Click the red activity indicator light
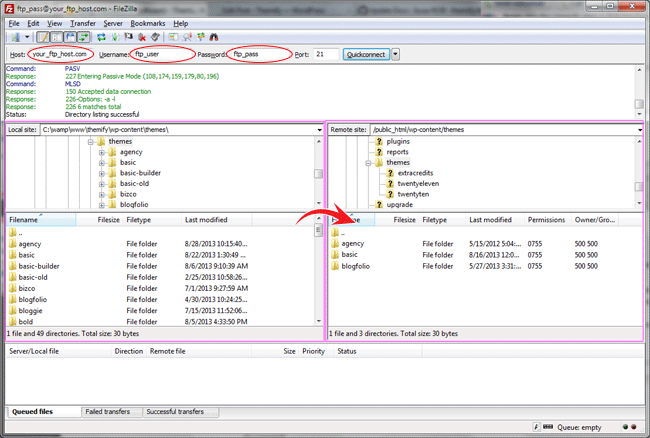Screen dimensions: 650x438 point(633,427)
